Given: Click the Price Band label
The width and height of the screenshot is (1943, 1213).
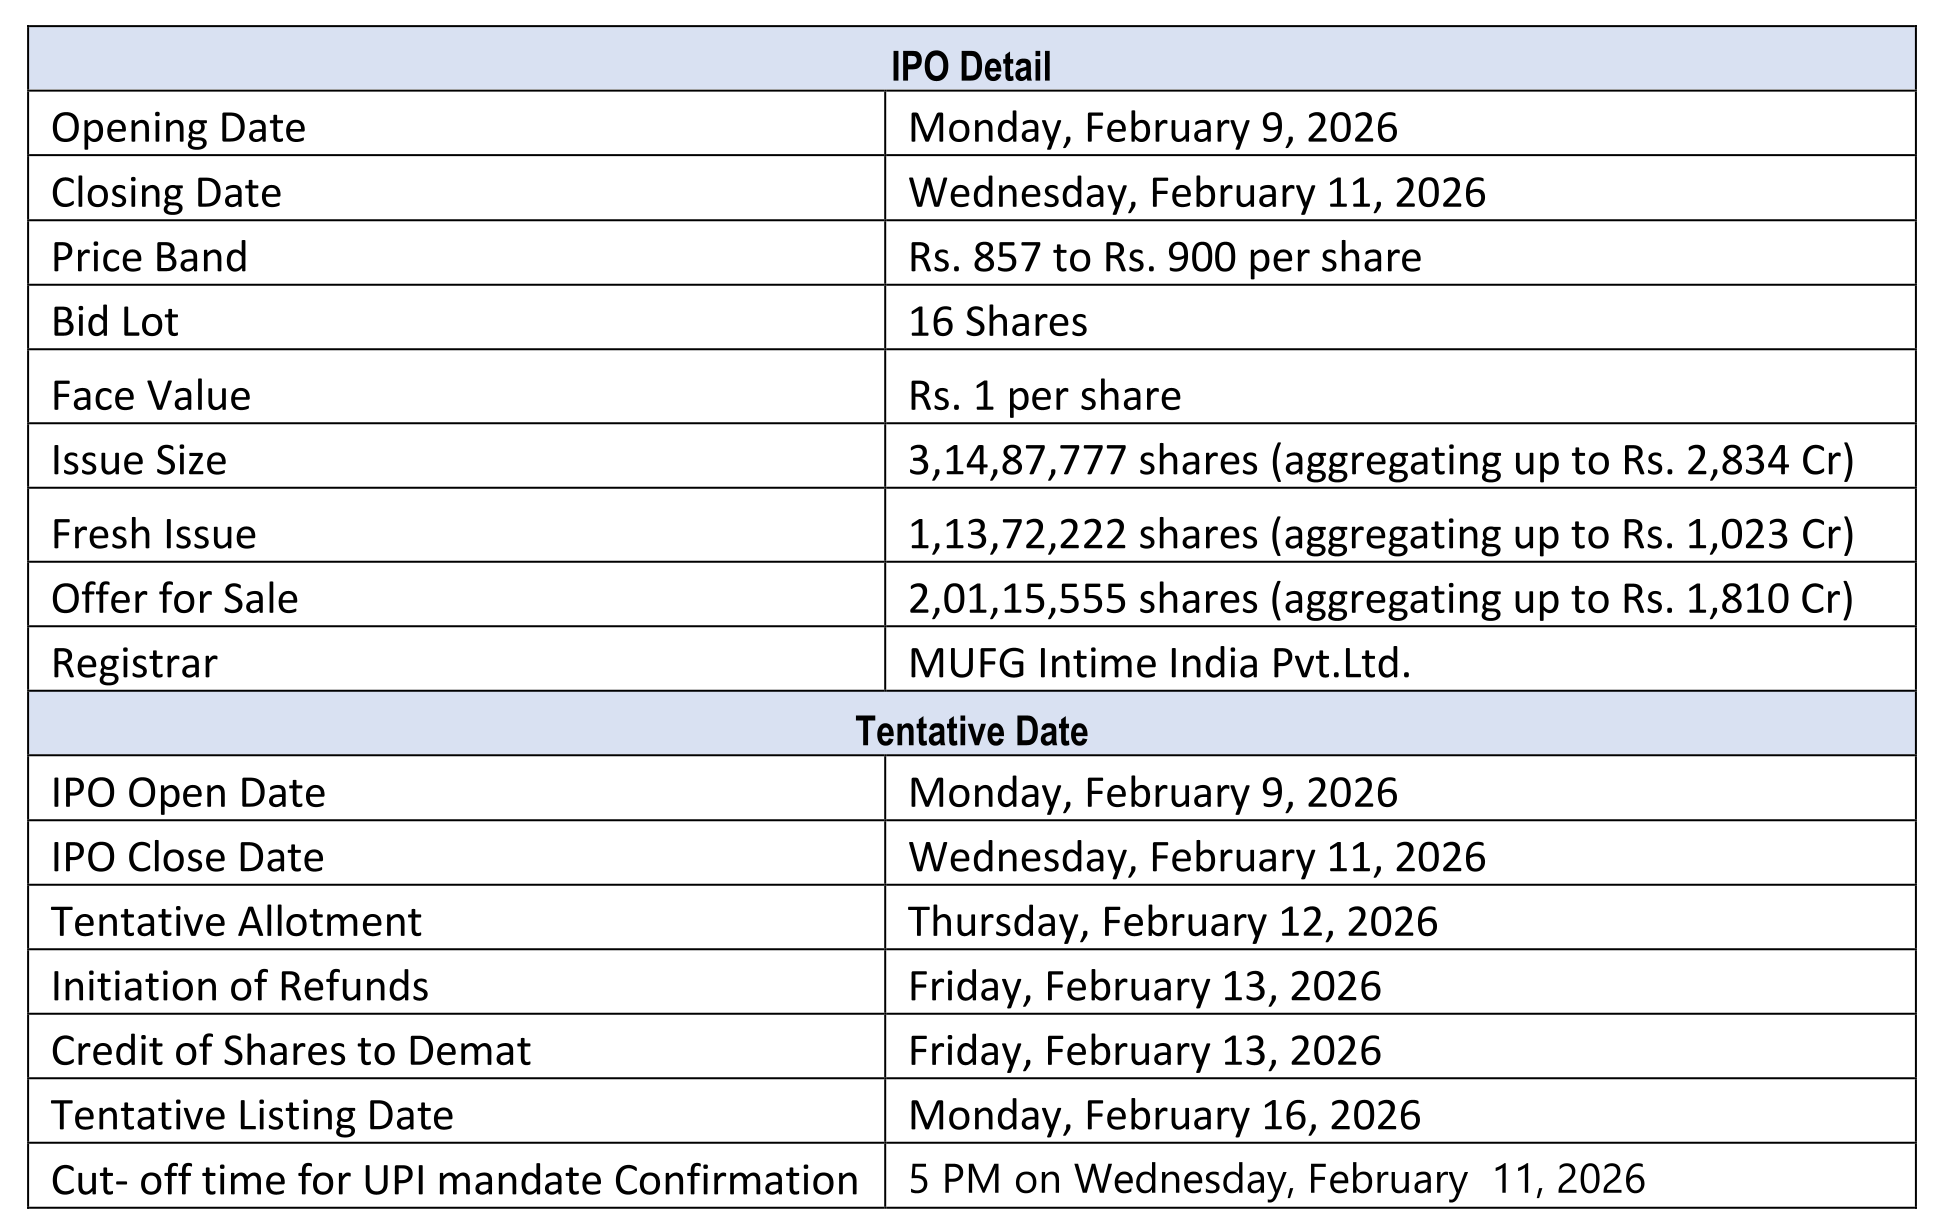Looking at the screenshot, I should 149,258.
